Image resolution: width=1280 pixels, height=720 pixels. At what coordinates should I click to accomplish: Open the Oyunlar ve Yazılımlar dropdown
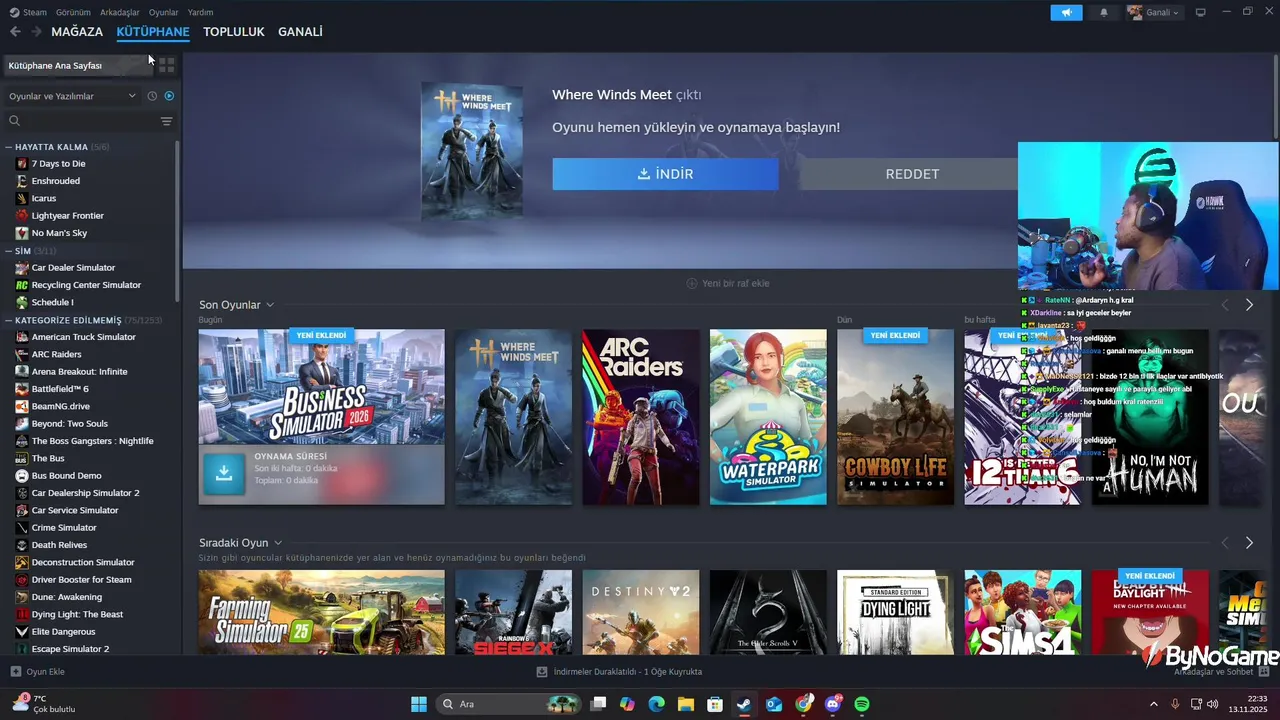(x=72, y=96)
